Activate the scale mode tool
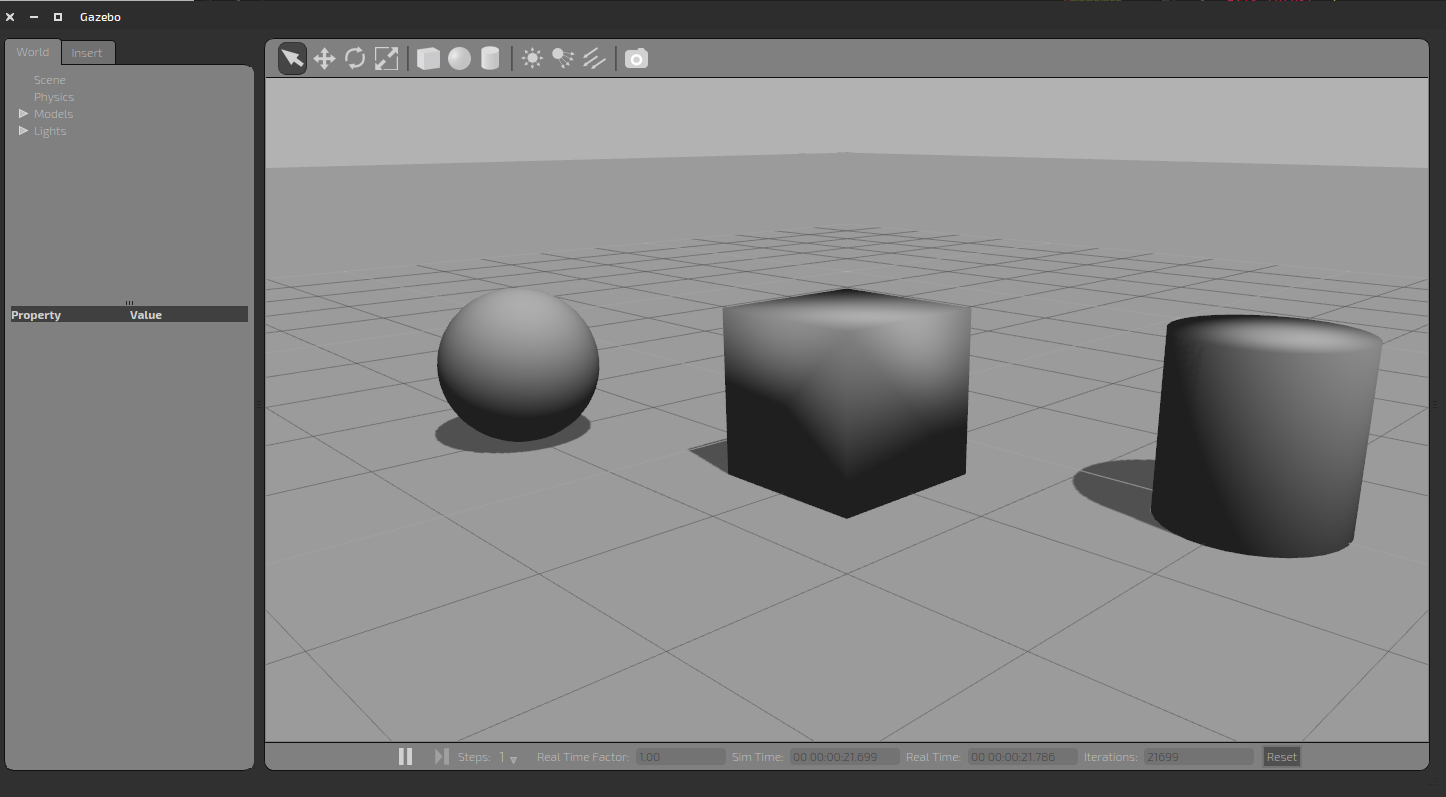 pyautogui.click(x=386, y=59)
